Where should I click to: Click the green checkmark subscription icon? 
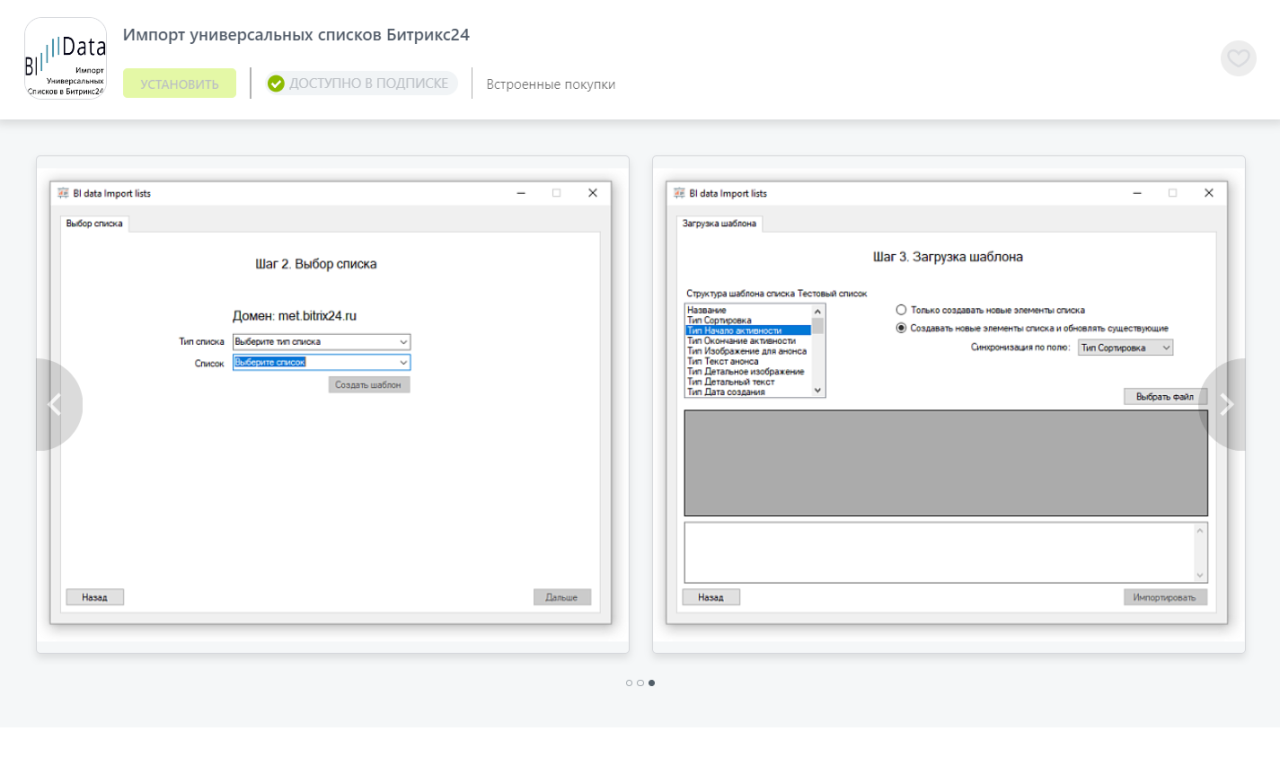point(276,83)
